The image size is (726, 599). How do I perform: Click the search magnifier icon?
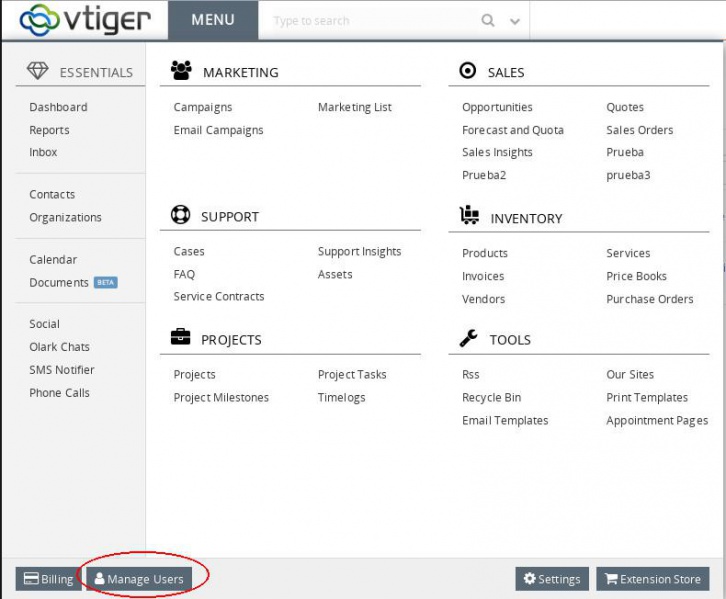(488, 20)
